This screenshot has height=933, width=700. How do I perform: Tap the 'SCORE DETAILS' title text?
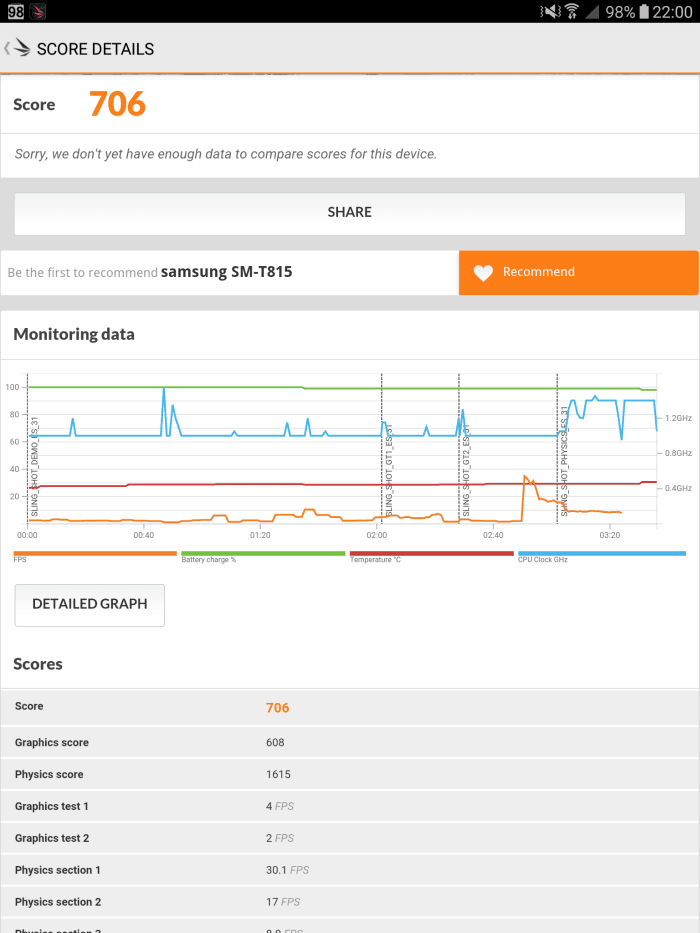pyautogui.click(x=95, y=49)
